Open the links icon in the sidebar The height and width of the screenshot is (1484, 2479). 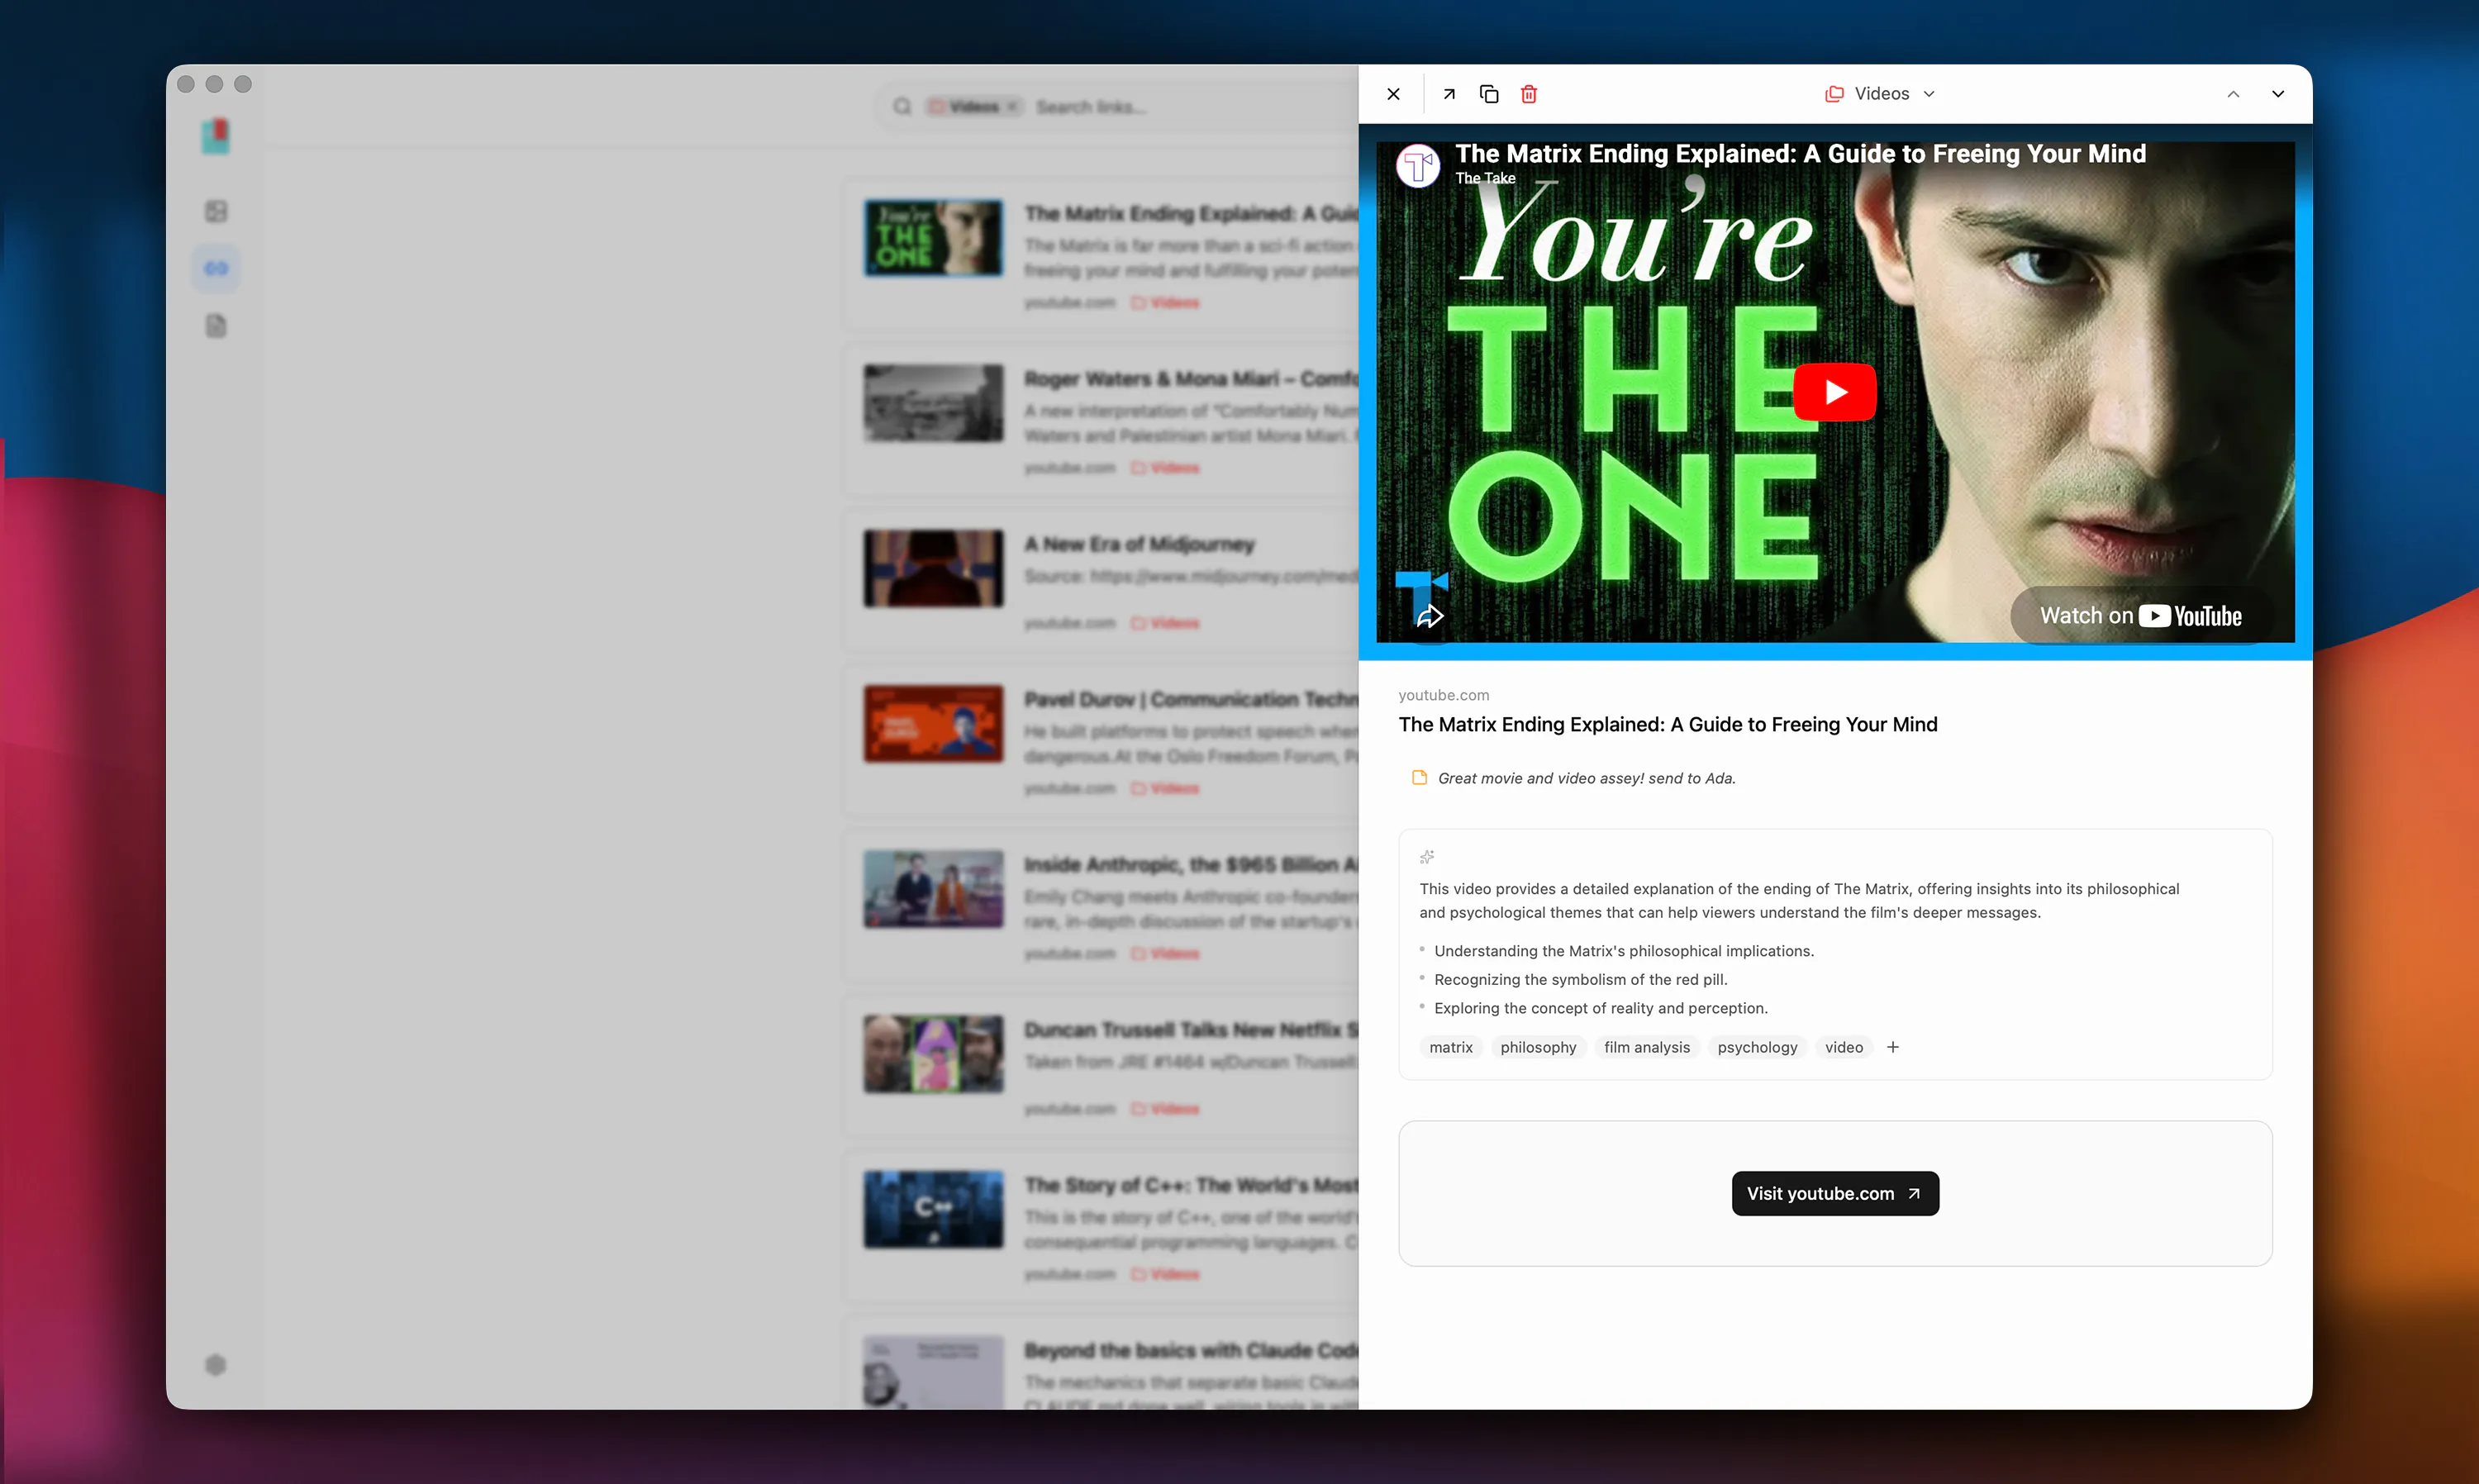coord(216,268)
